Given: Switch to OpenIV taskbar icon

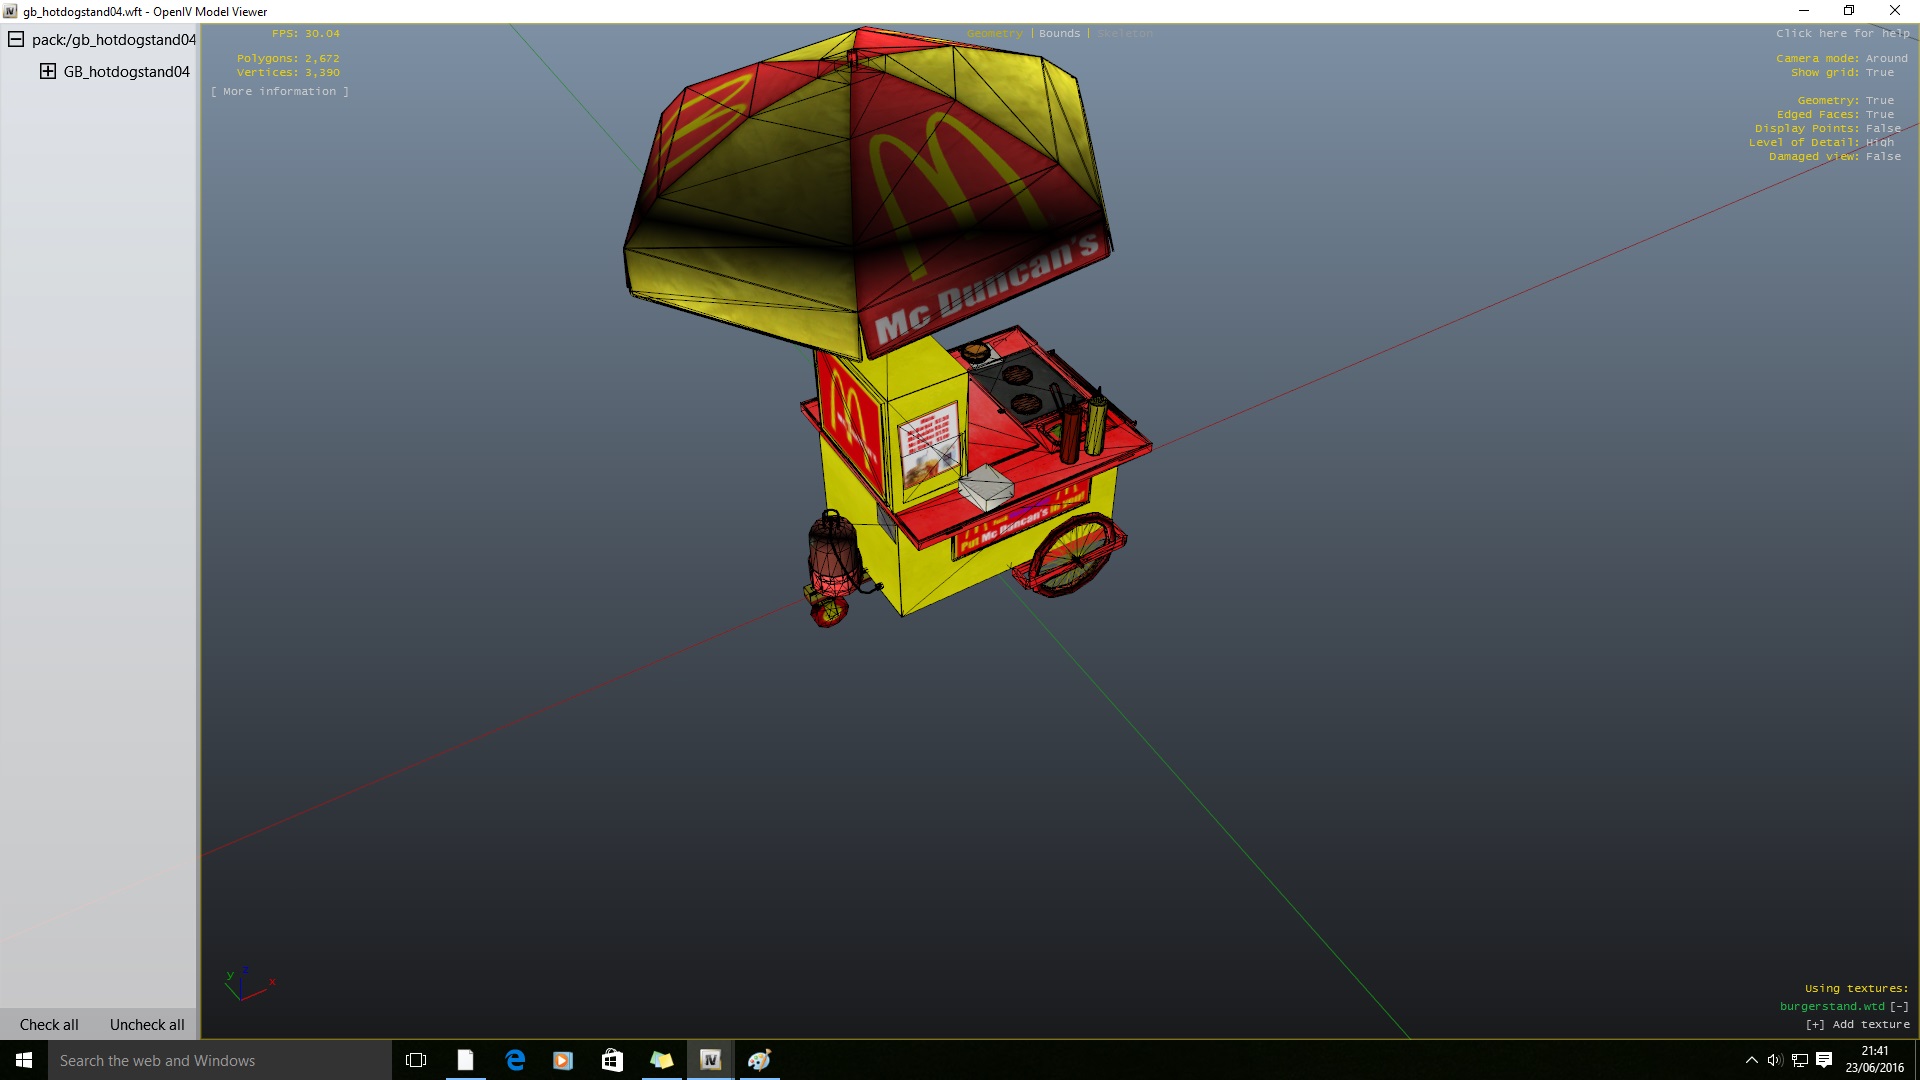Looking at the screenshot, I should click(x=710, y=1060).
